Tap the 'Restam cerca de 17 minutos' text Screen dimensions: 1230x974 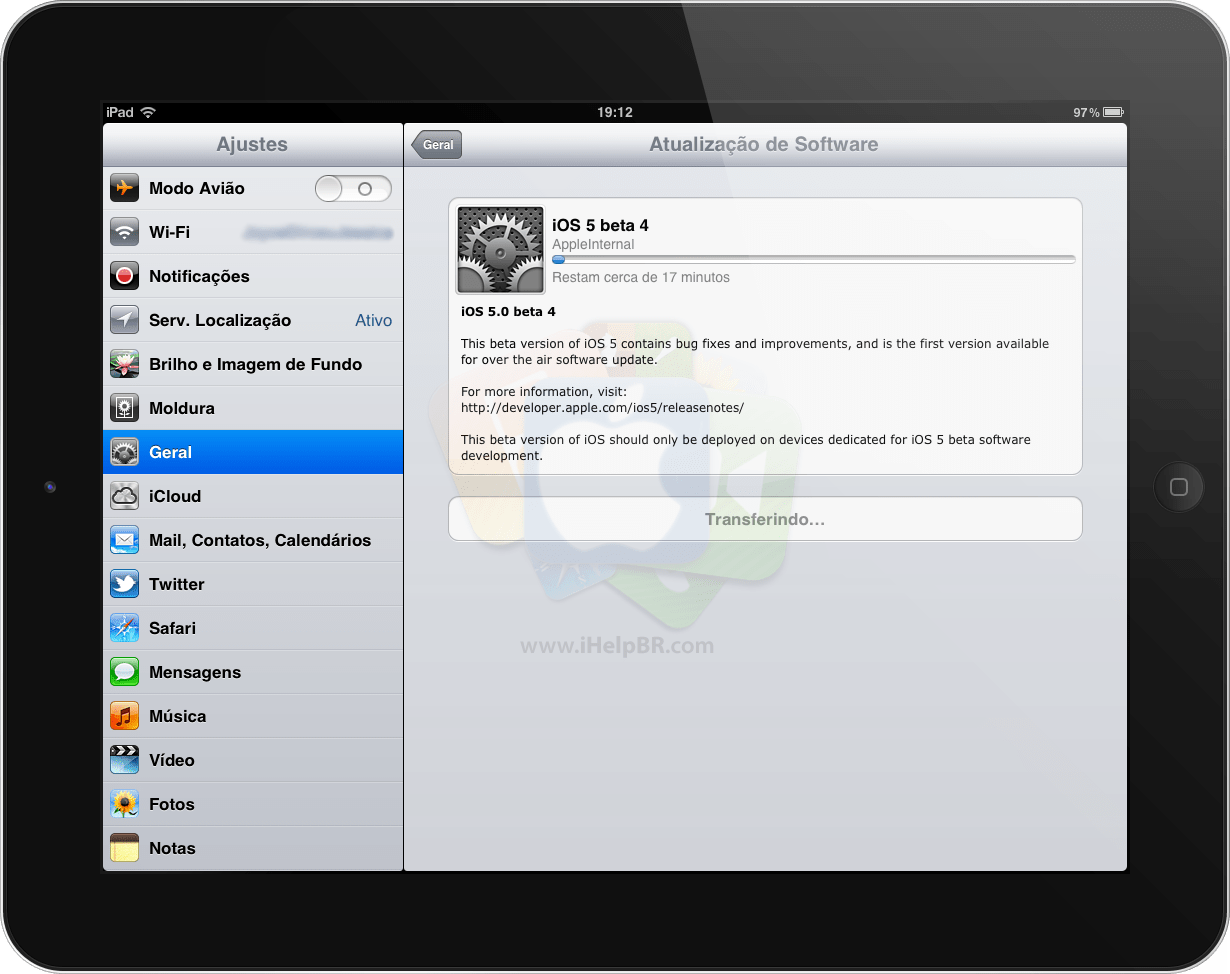pos(641,277)
